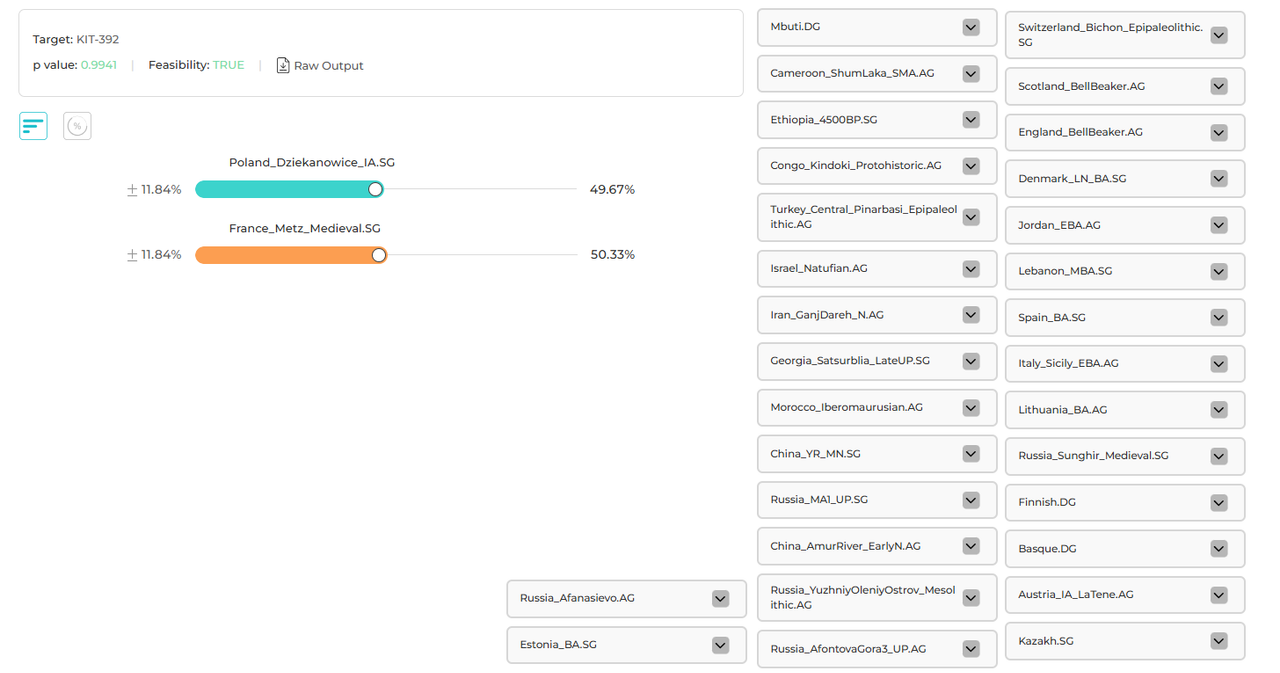Click the Spain_BA.SG dropdown chevron
1280x673 pixels.
[1218, 317]
